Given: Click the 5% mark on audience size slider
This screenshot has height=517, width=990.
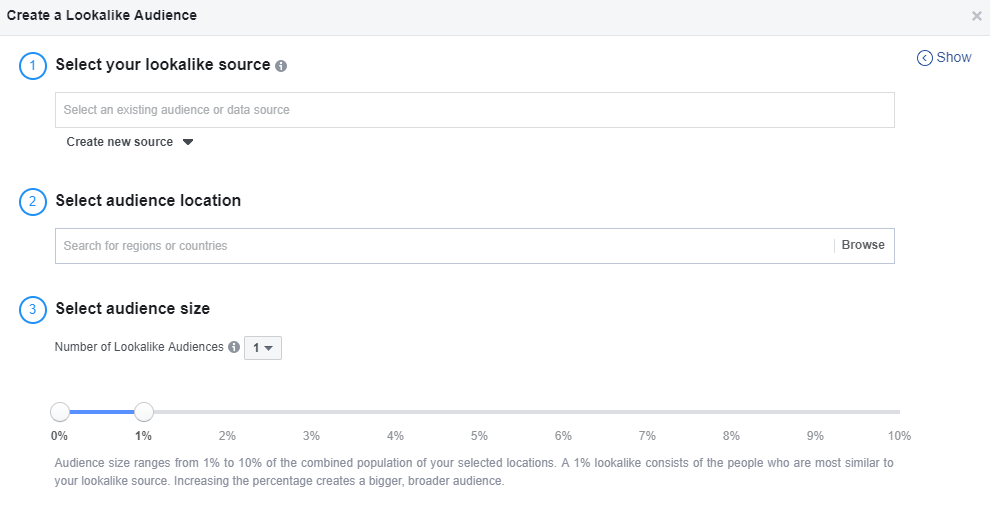Looking at the screenshot, I should click(479, 436).
